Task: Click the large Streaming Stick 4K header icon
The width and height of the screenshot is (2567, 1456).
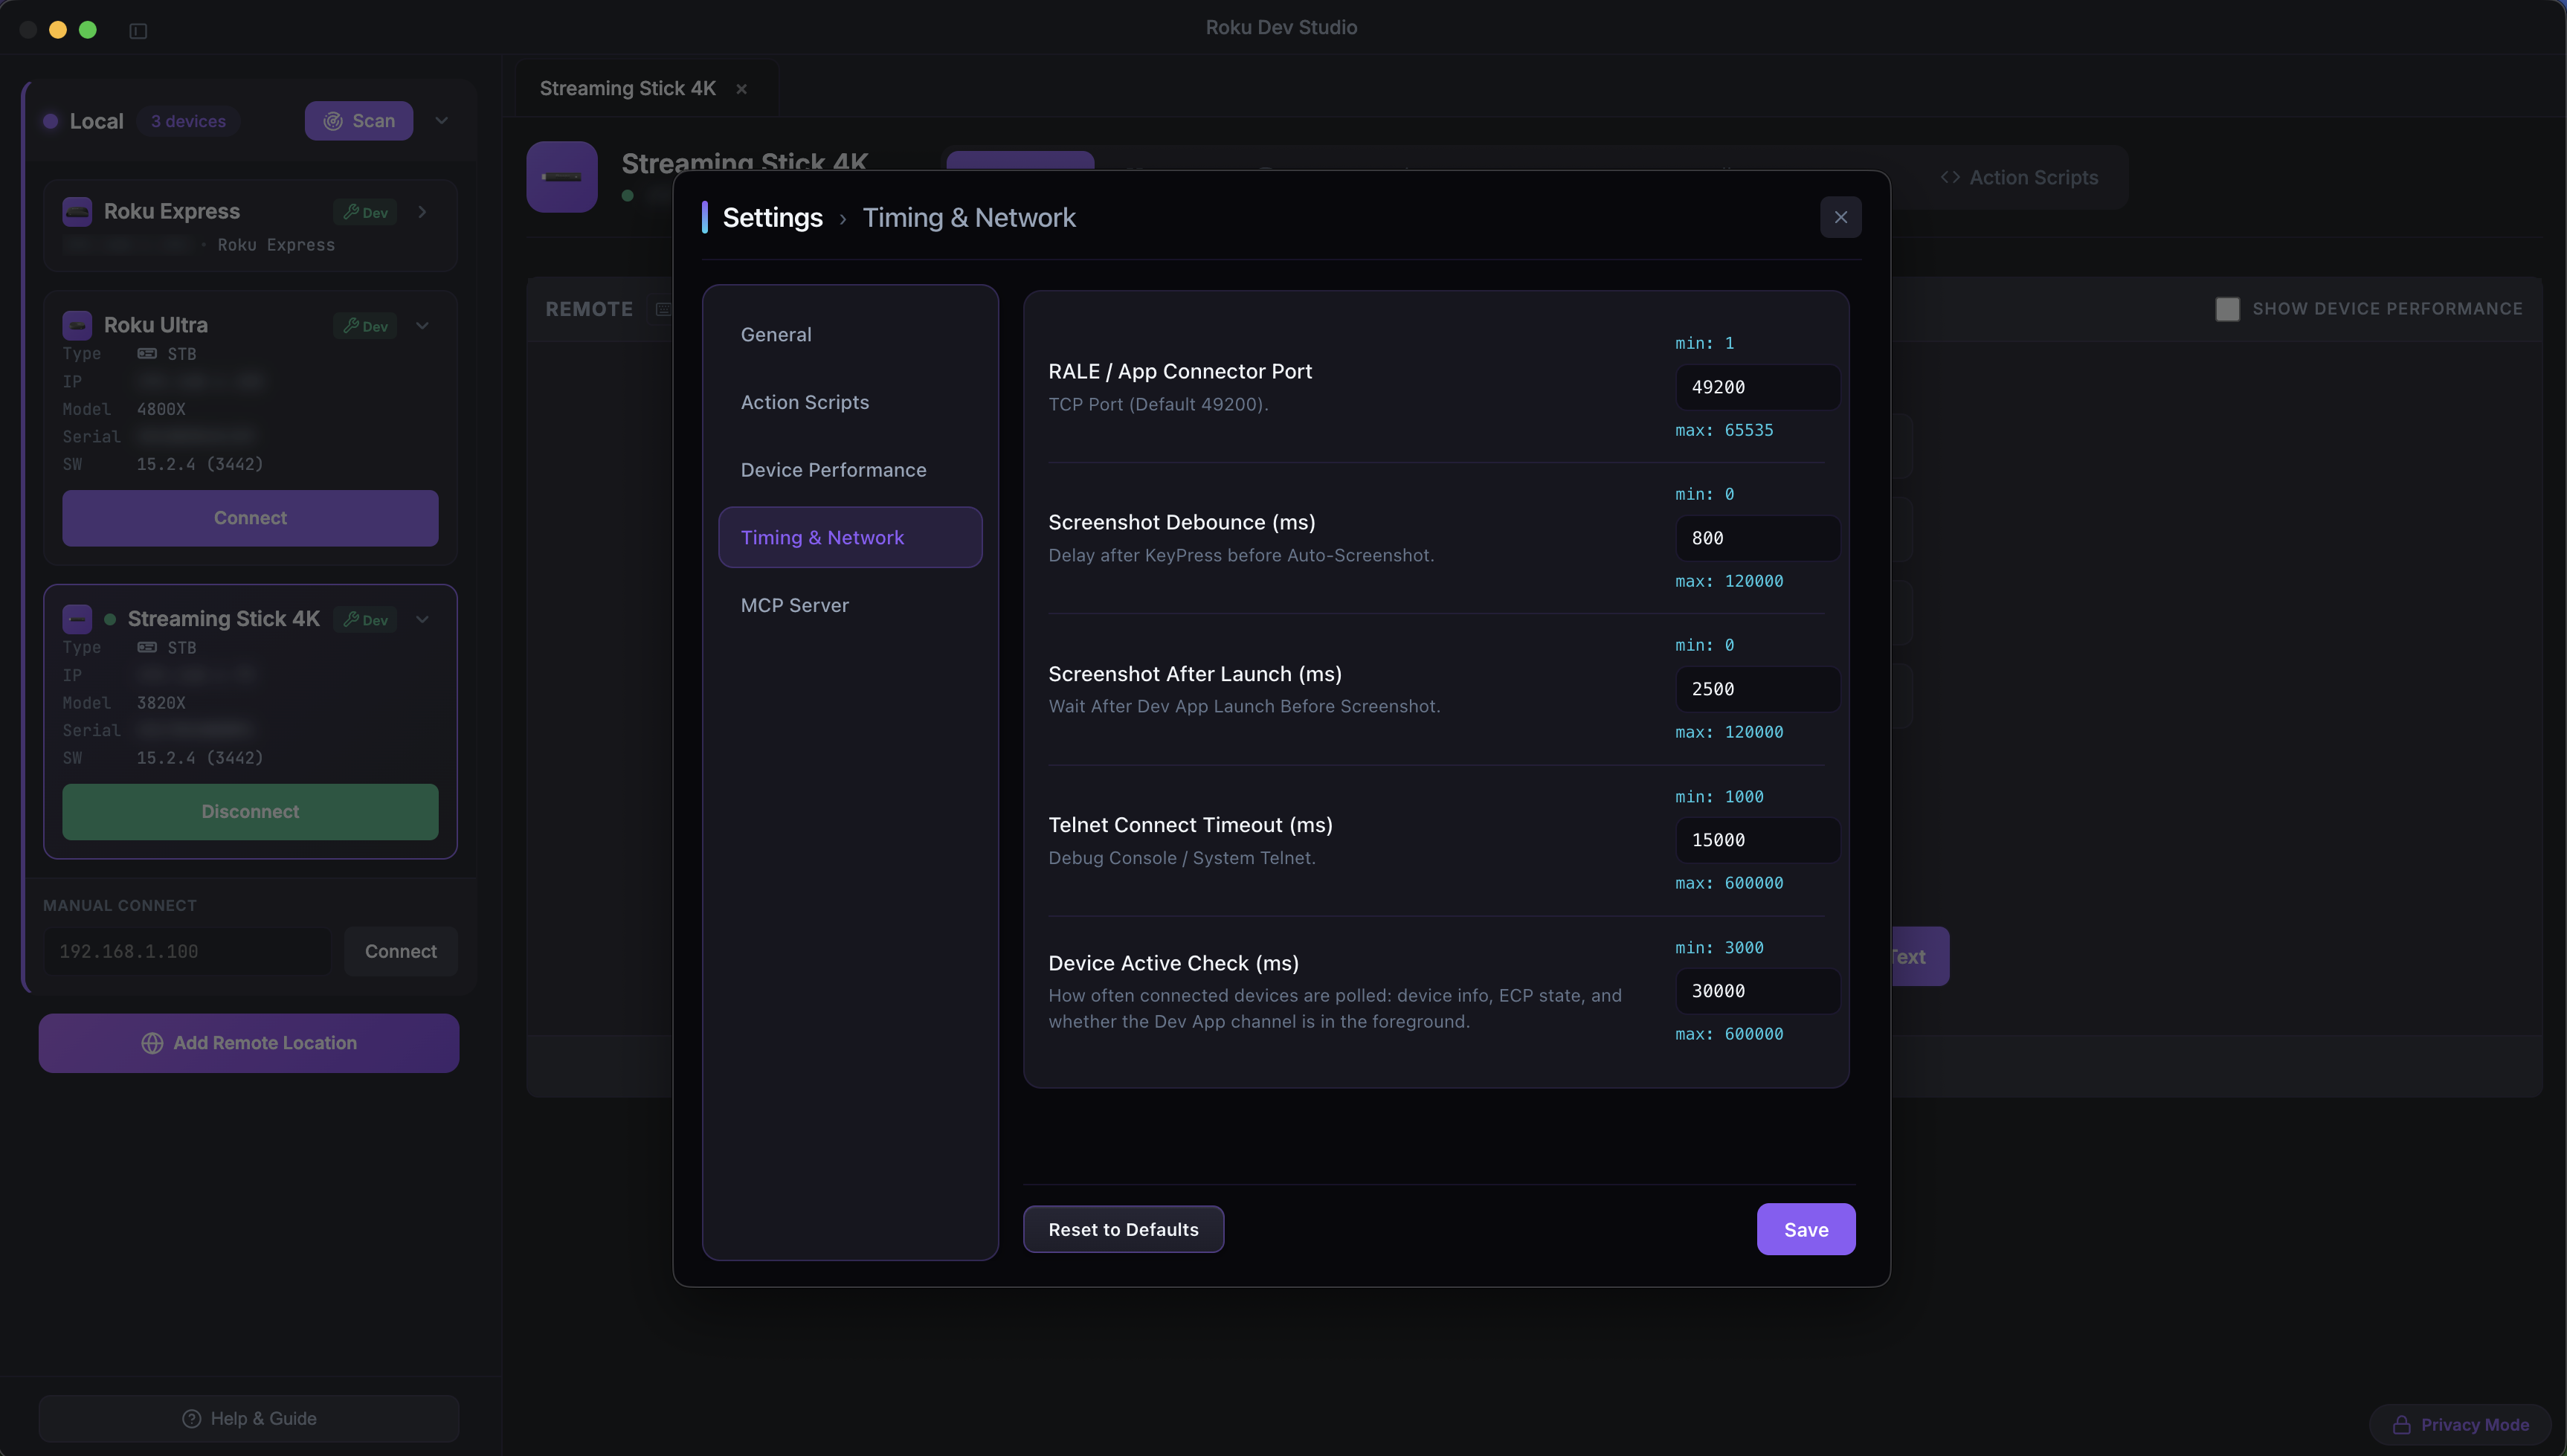Action: 562,177
